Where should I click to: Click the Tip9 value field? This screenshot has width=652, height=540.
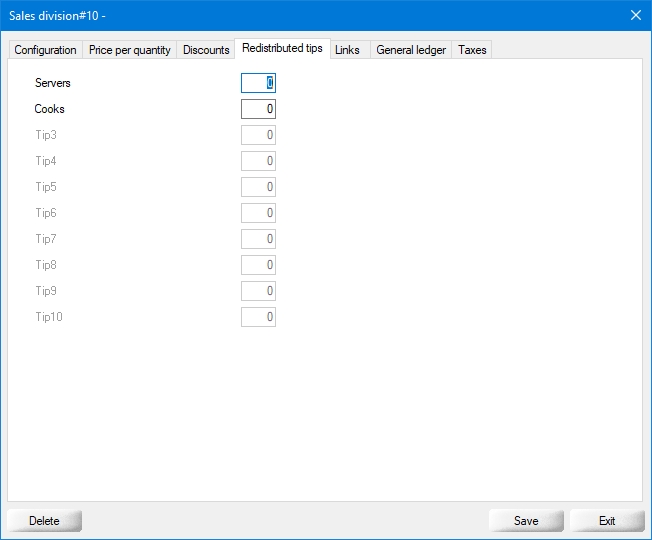point(258,291)
